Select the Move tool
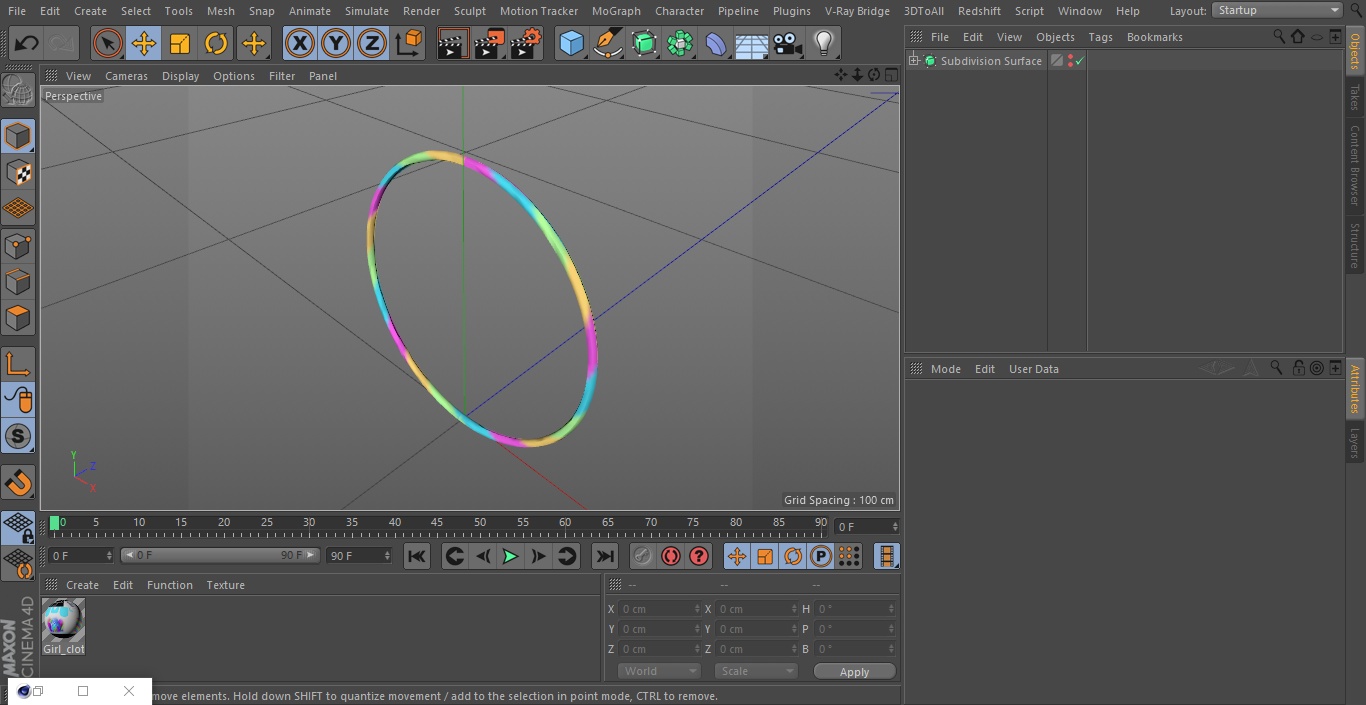Screen dimensions: 1366x705 coord(143,44)
